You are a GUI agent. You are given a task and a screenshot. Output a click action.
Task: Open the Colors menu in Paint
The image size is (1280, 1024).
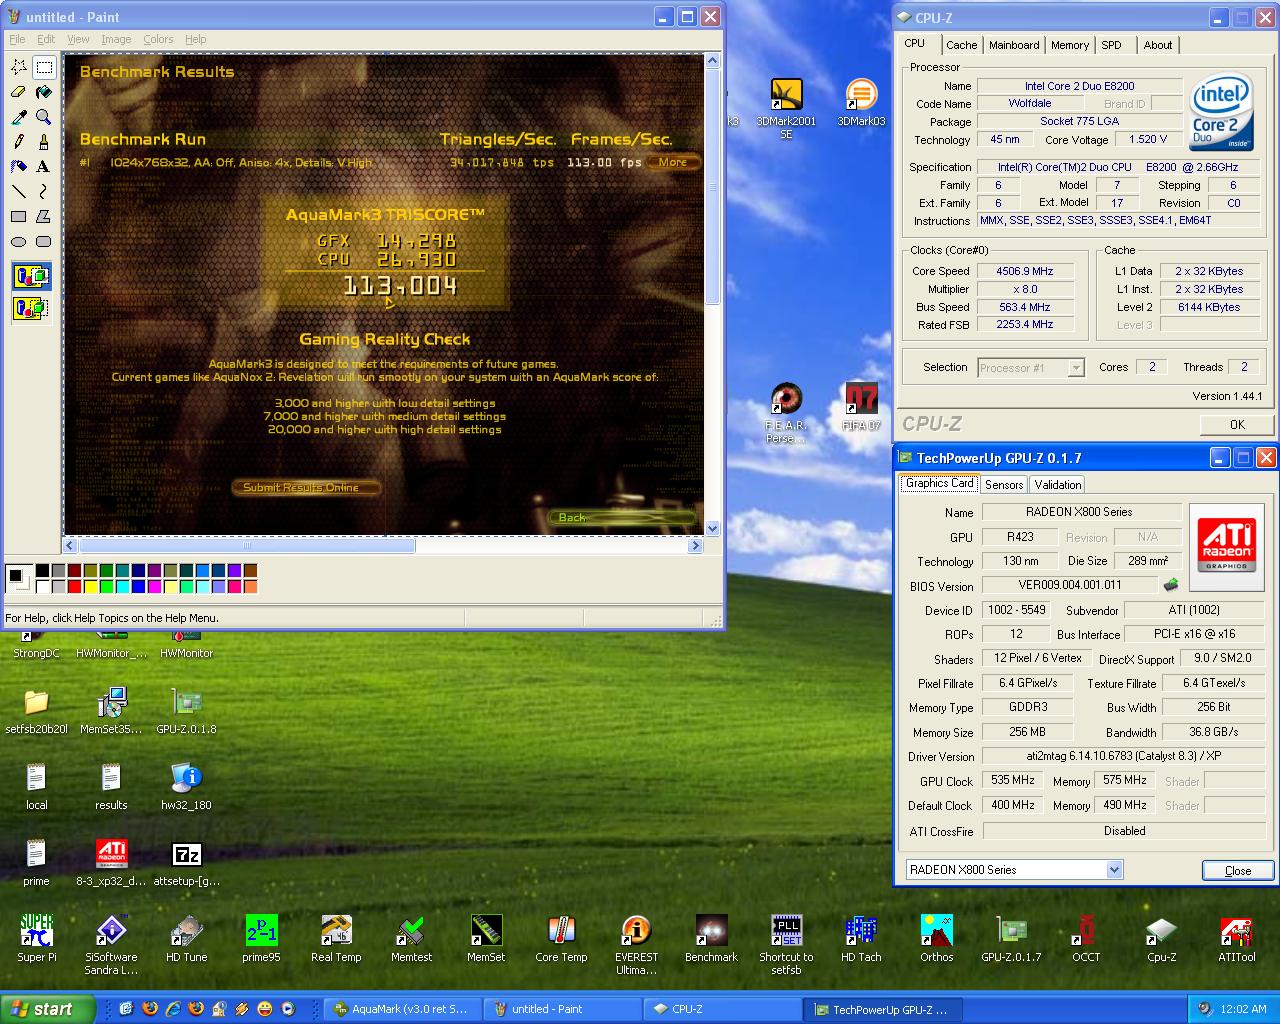point(158,39)
